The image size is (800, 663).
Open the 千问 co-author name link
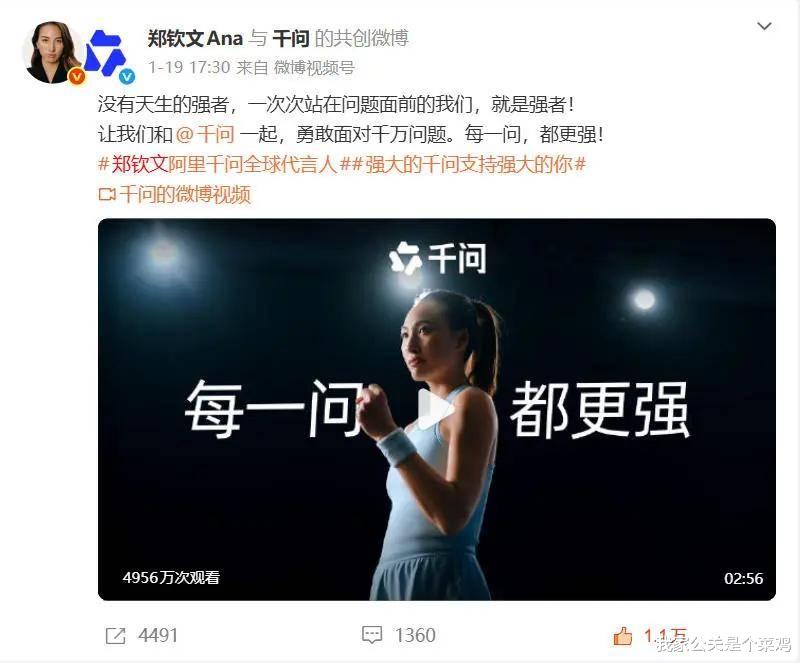coord(291,38)
